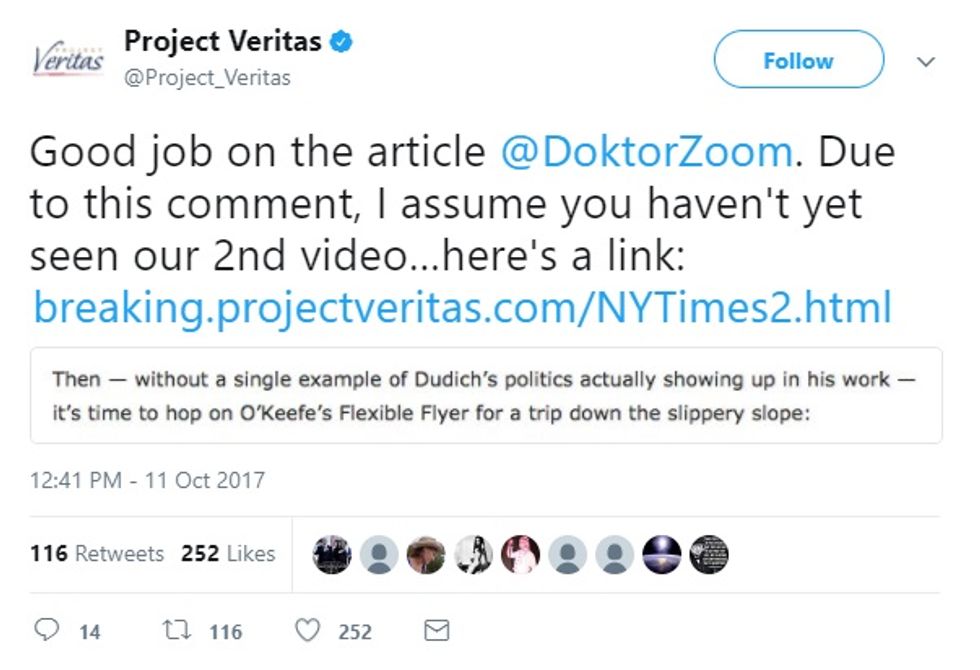This screenshot has width=980, height=670.
Task: Click the direct message envelope icon
Action: point(437,630)
